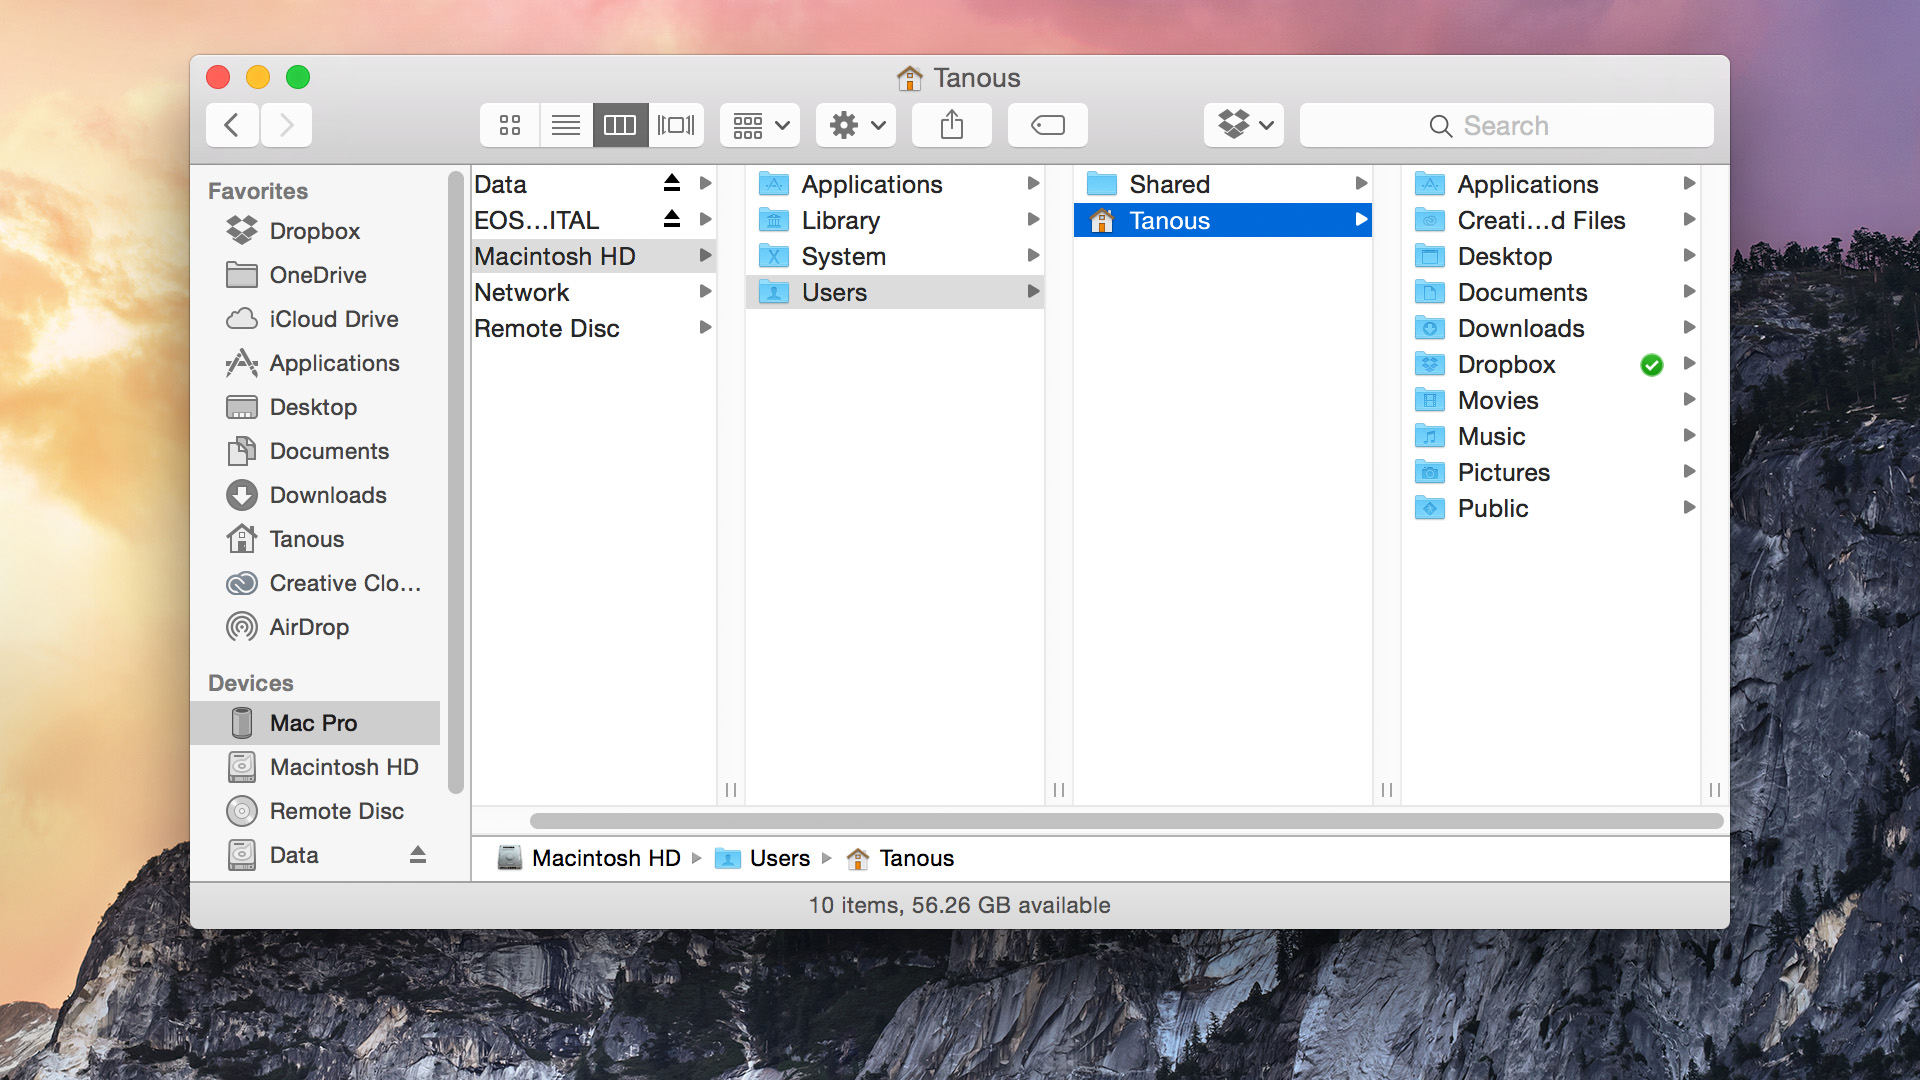This screenshot has height=1080, width=1920.
Task: Expand the Pictures folder disclosure triangle
Action: (x=1690, y=471)
